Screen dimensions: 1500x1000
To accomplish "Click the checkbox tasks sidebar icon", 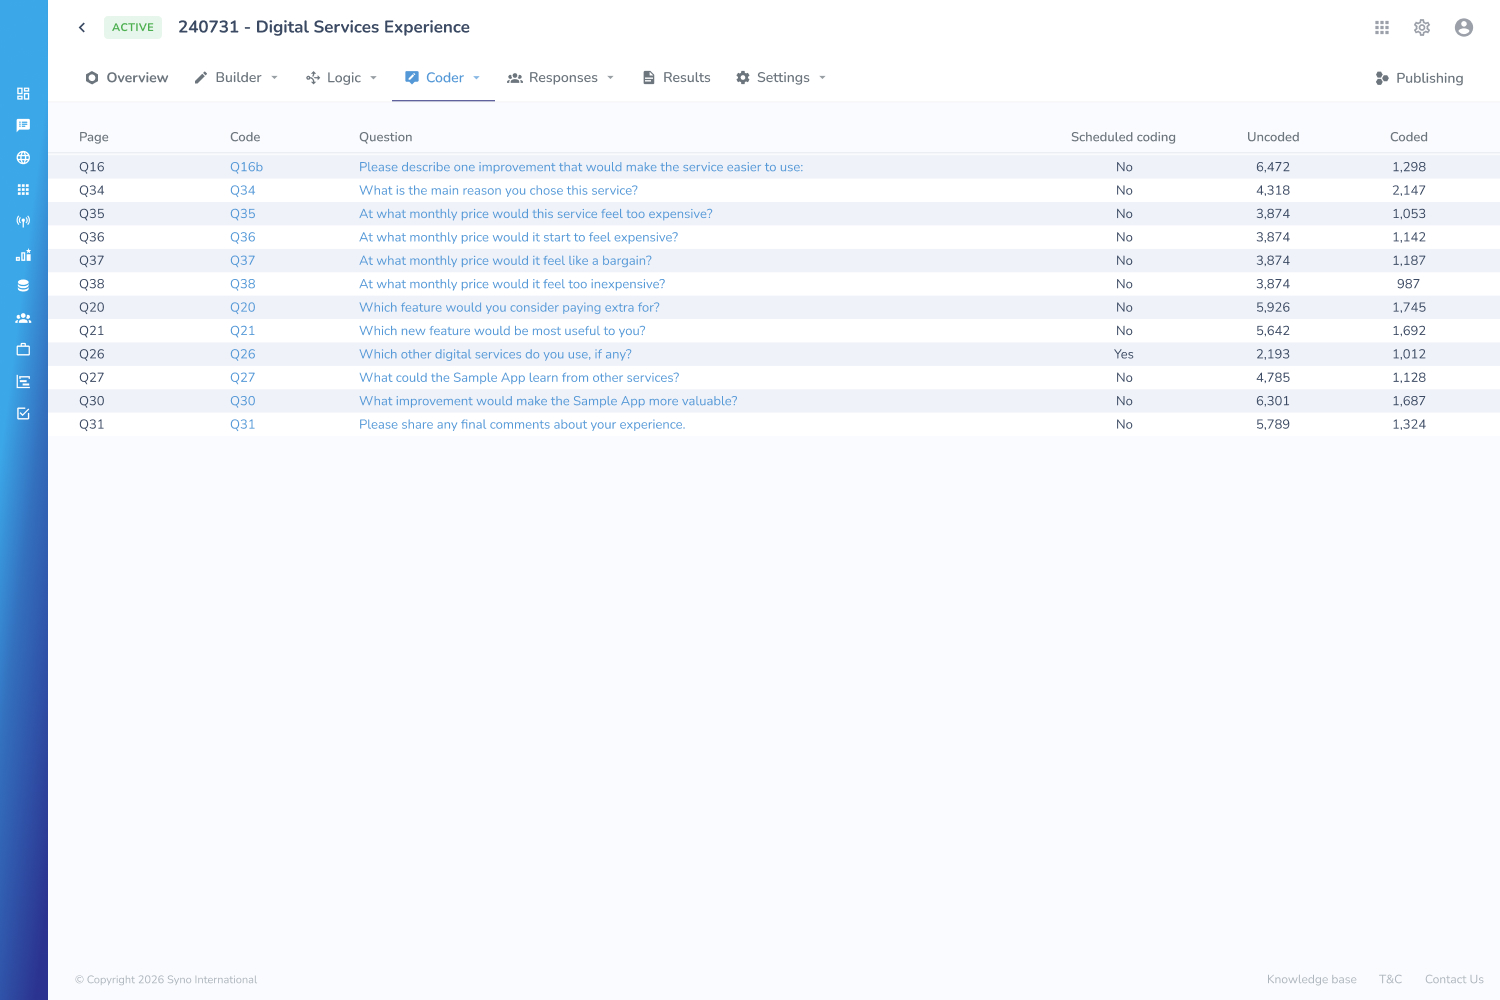I will pyautogui.click(x=23, y=414).
